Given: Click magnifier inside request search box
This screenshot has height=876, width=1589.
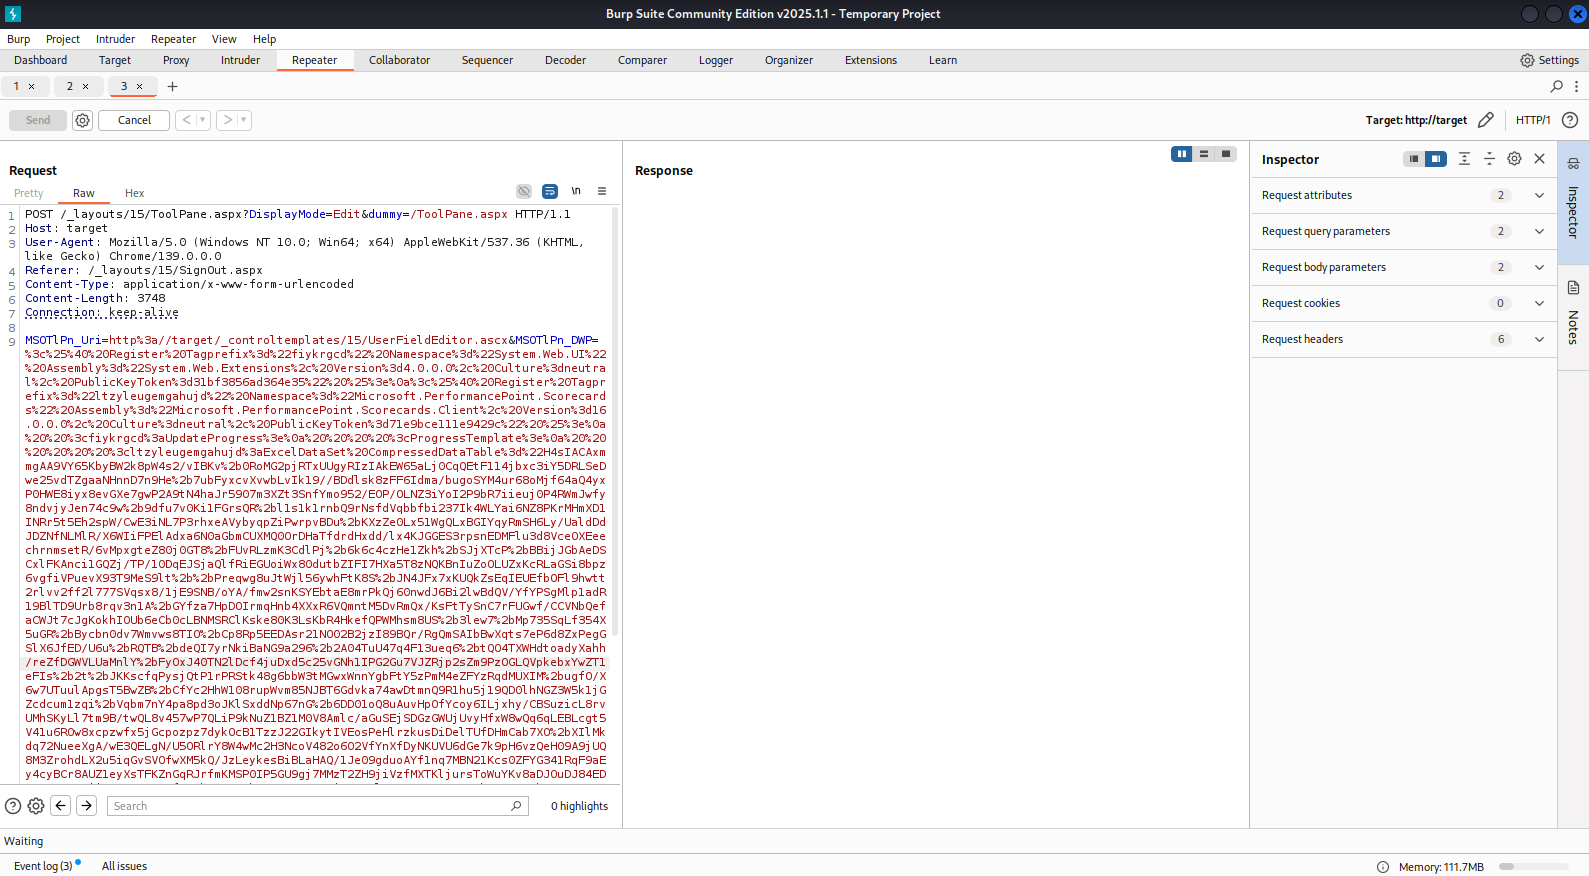Looking at the screenshot, I should tap(516, 806).
